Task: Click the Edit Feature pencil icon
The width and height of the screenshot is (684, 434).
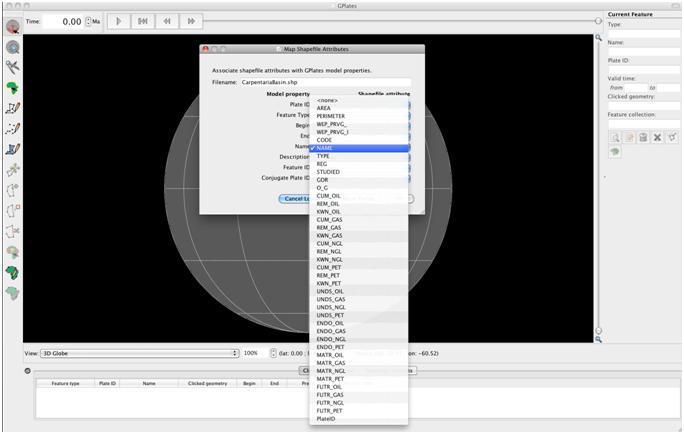Action: point(629,137)
